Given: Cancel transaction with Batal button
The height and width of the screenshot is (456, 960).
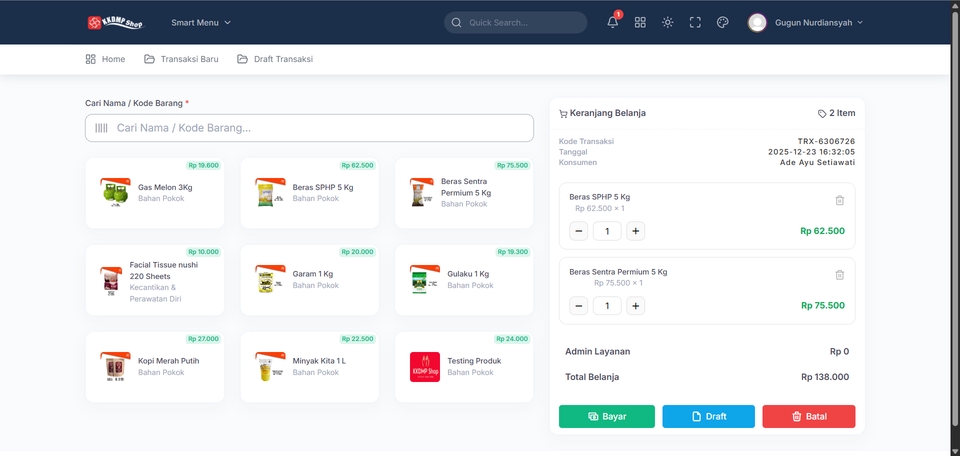Looking at the screenshot, I should (809, 416).
